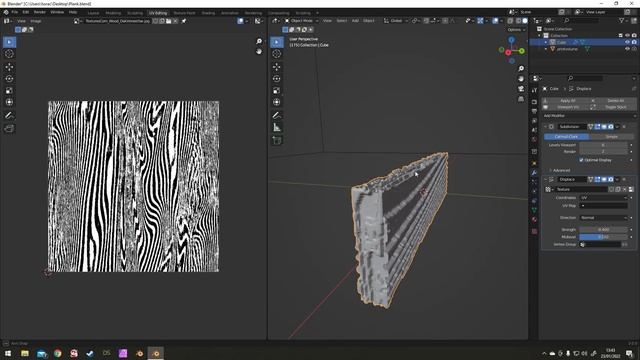
Task: Open the Render menu
Action: [x=40, y=12]
